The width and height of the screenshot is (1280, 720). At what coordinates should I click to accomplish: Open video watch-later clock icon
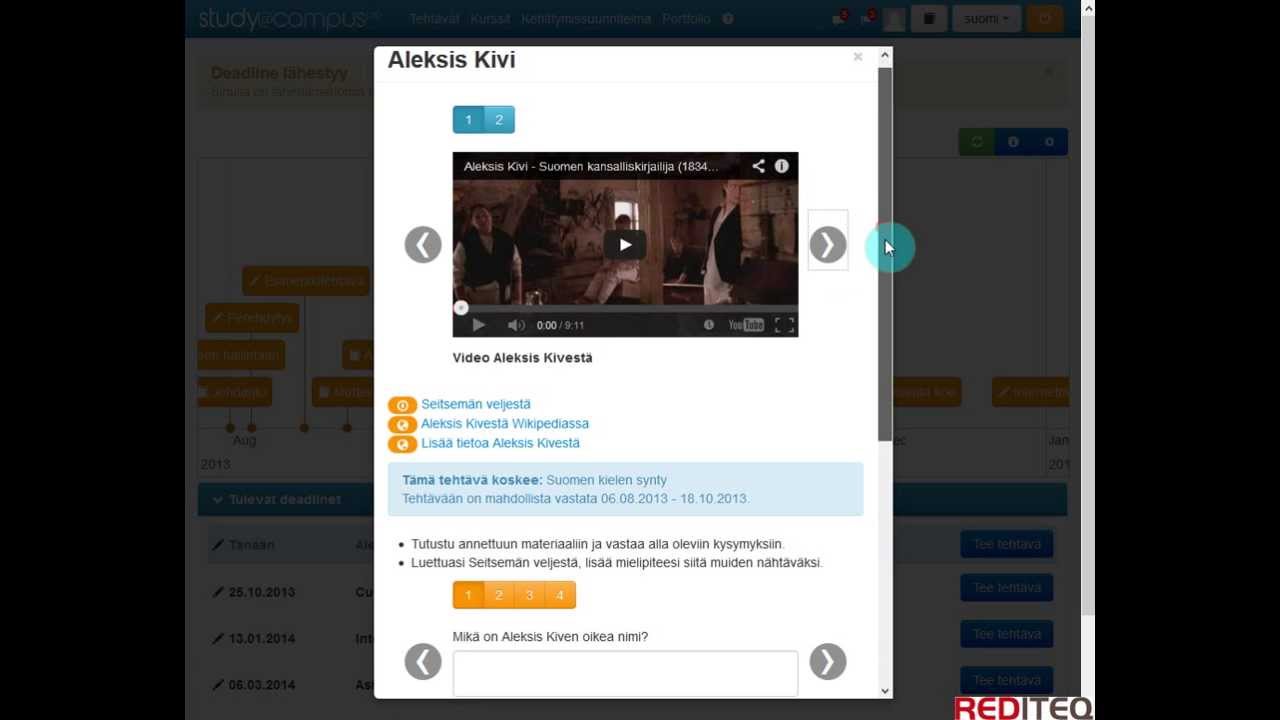[x=709, y=325]
